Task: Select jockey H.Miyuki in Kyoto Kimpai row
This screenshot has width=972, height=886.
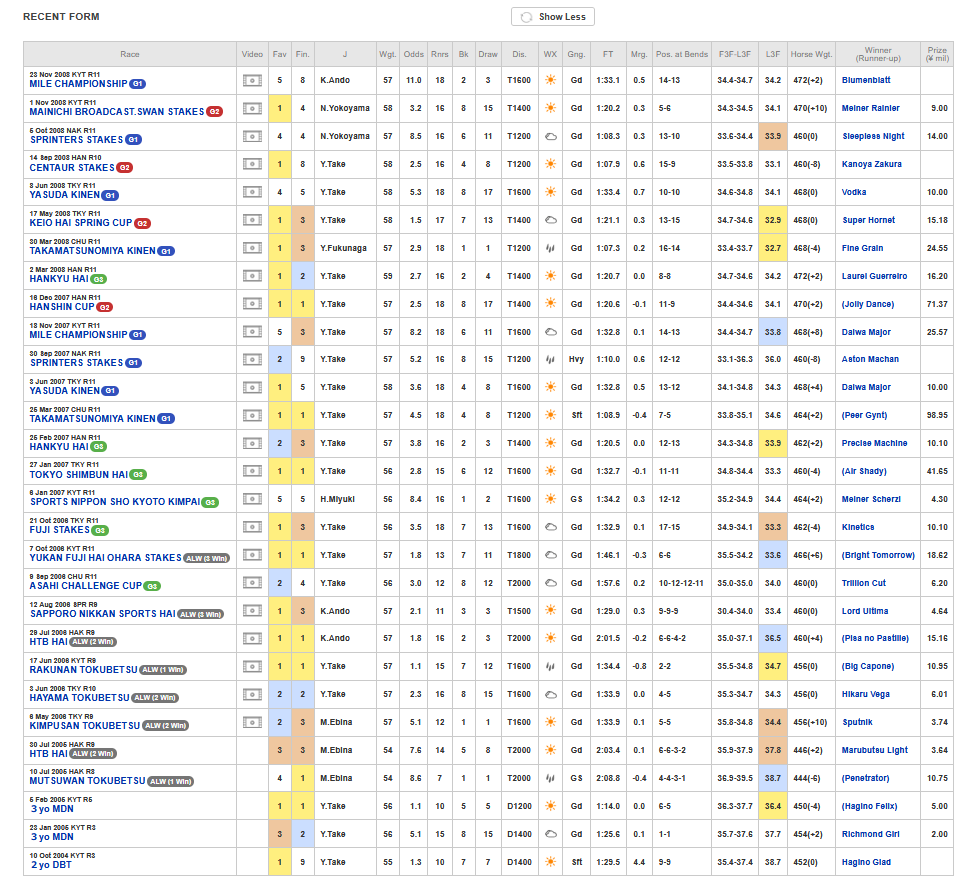Action: click(x=337, y=498)
